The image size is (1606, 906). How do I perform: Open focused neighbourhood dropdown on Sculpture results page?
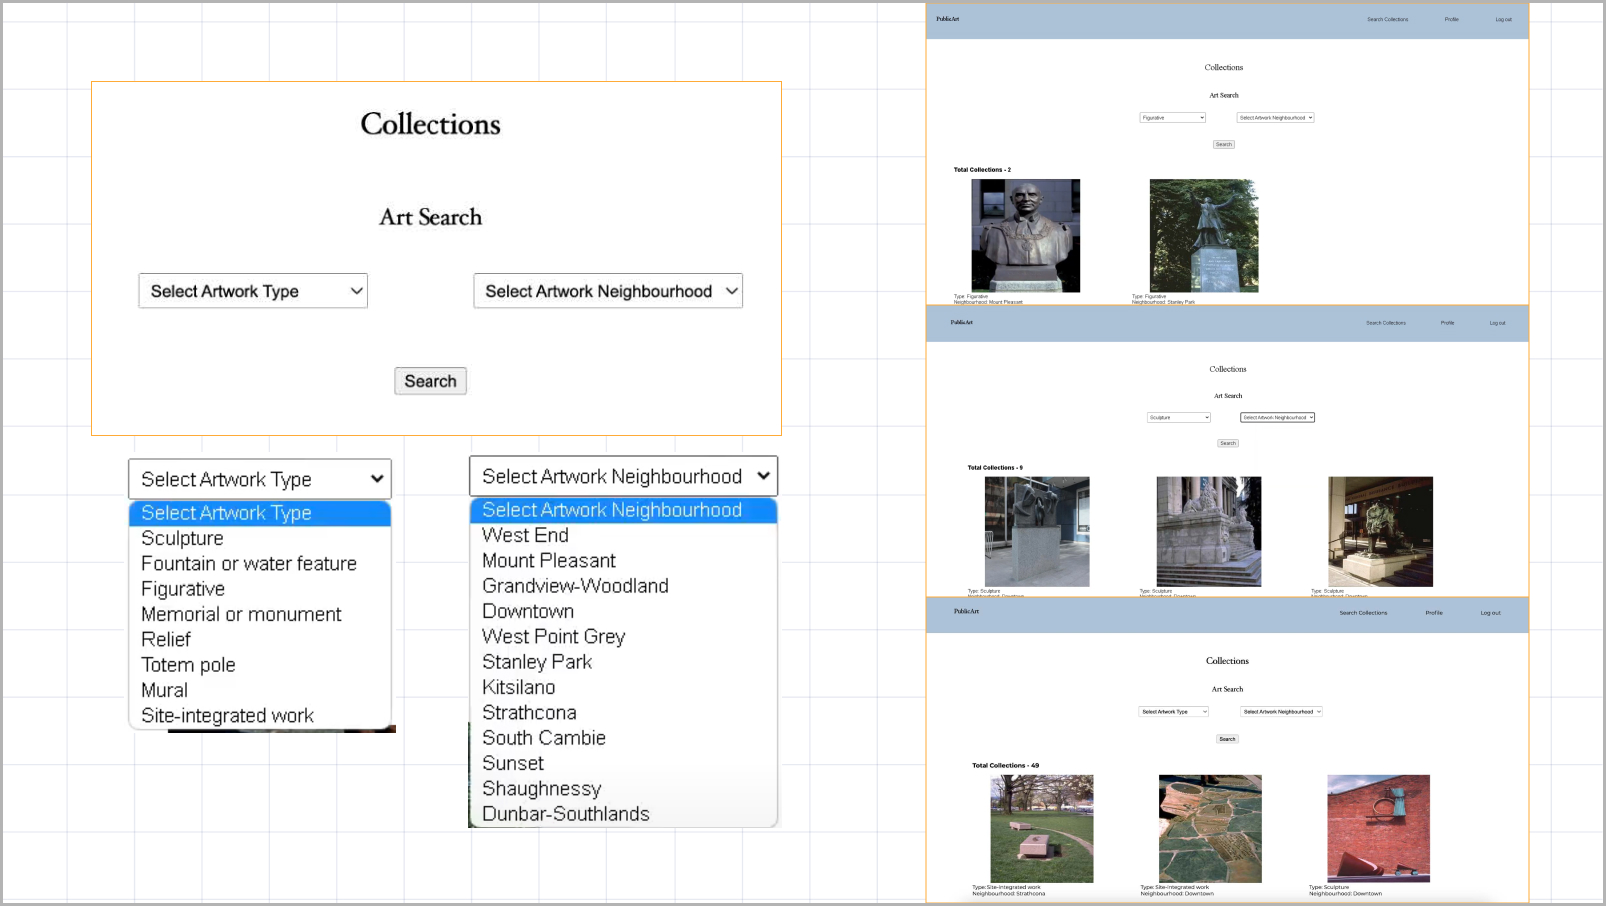[x=1278, y=418]
